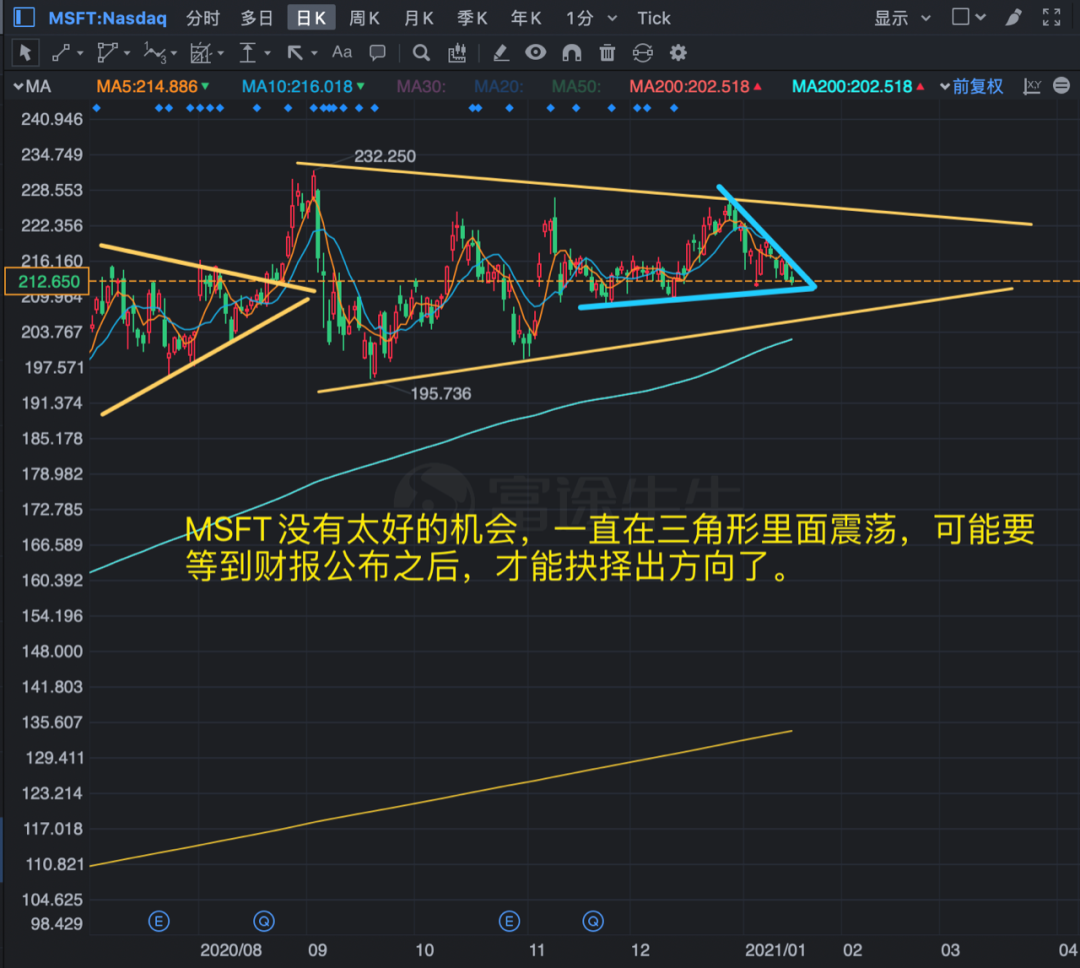Switch to 月K monthly chart tab
Image resolution: width=1080 pixels, height=968 pixels.
click(x=419, y=18)
